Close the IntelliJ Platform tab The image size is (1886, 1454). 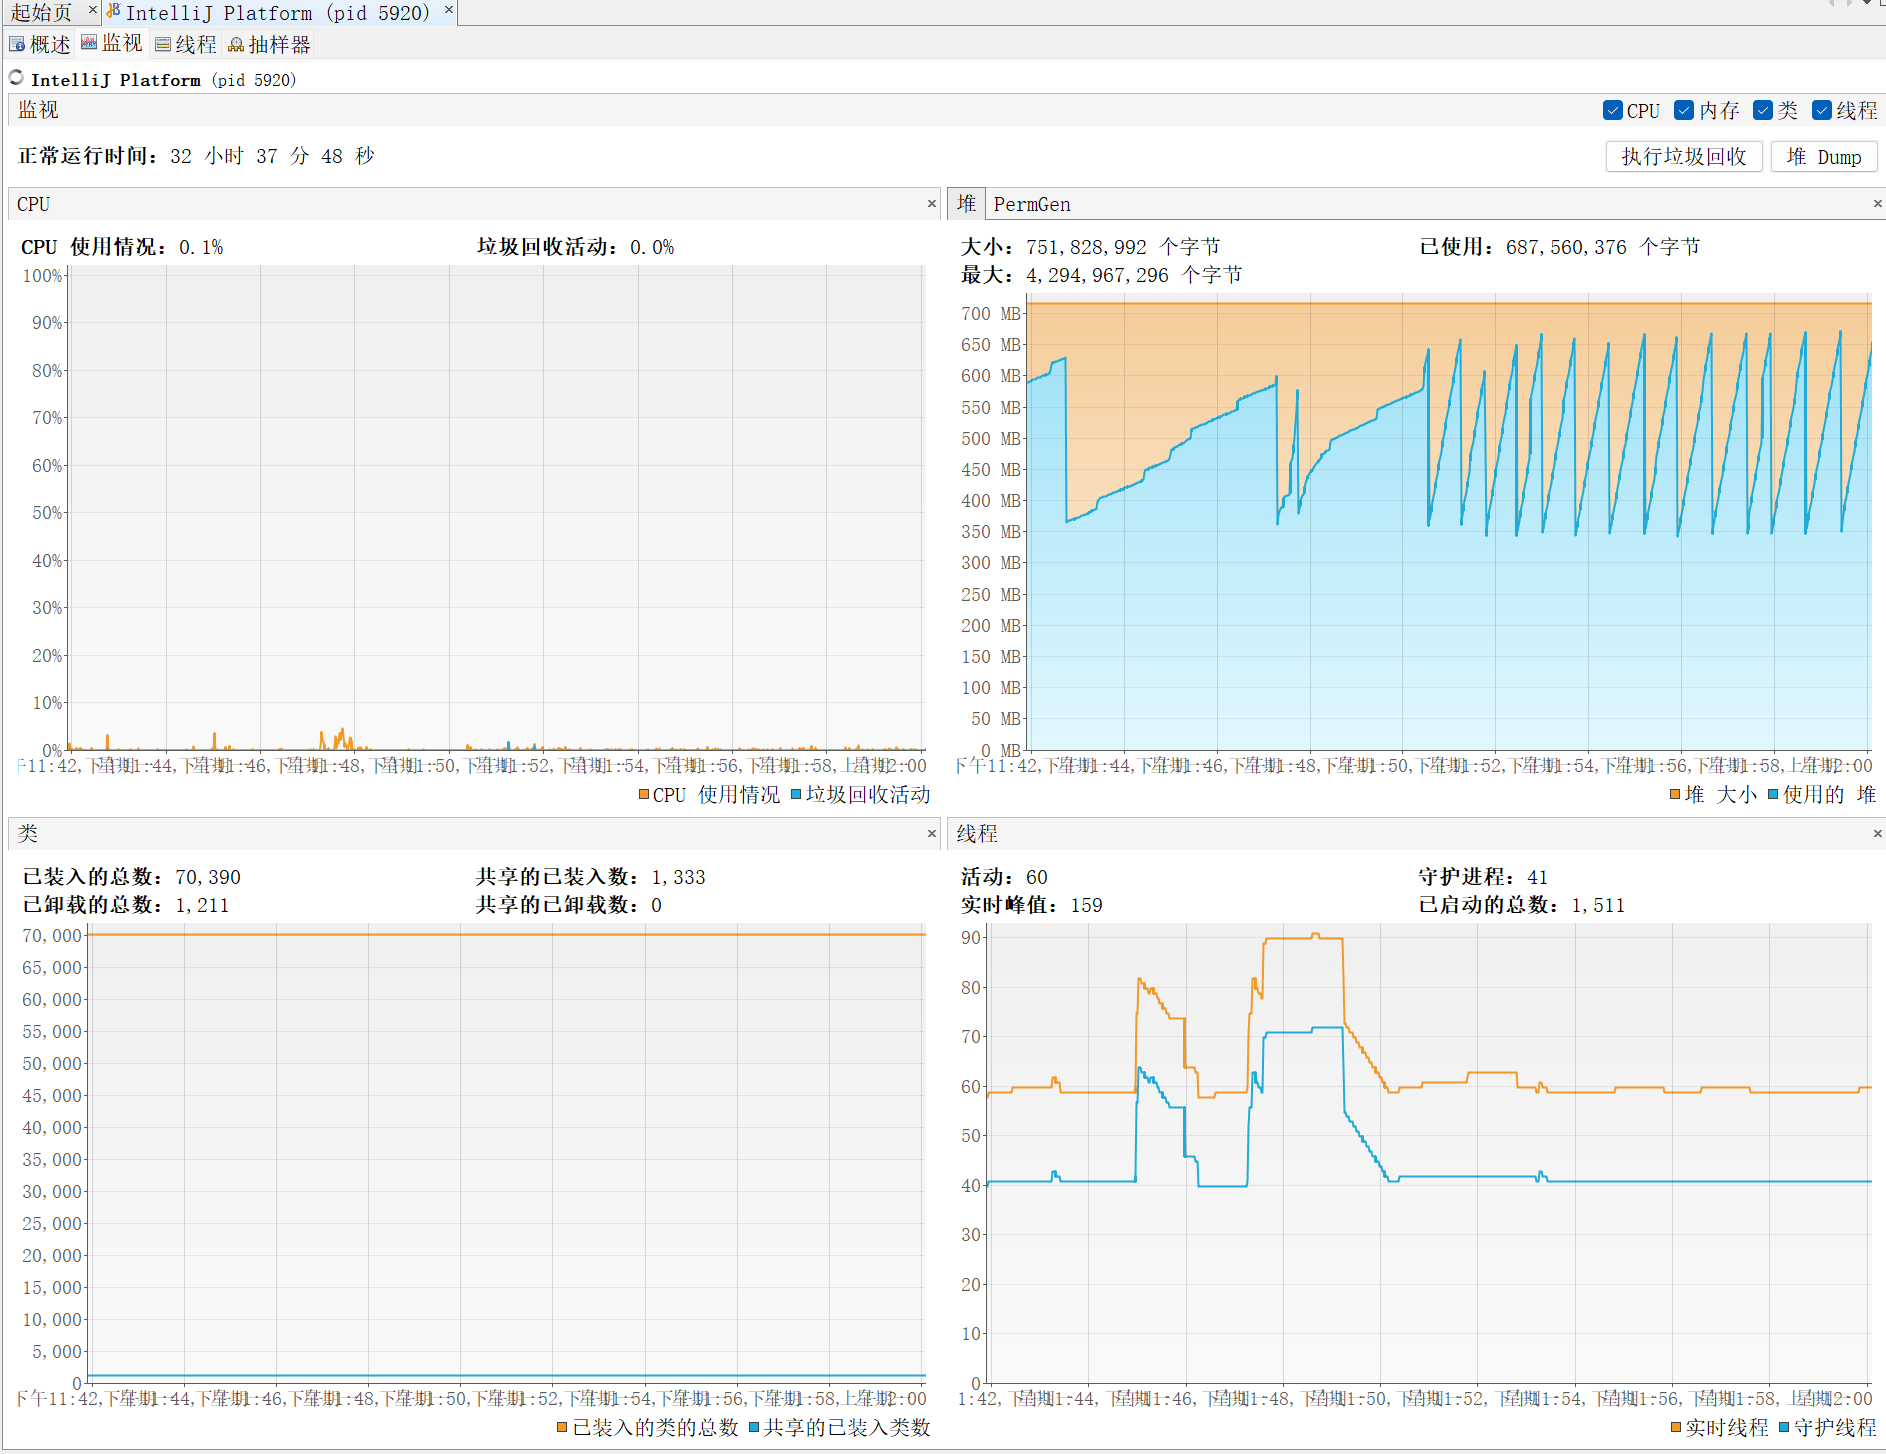pos(449,10)
